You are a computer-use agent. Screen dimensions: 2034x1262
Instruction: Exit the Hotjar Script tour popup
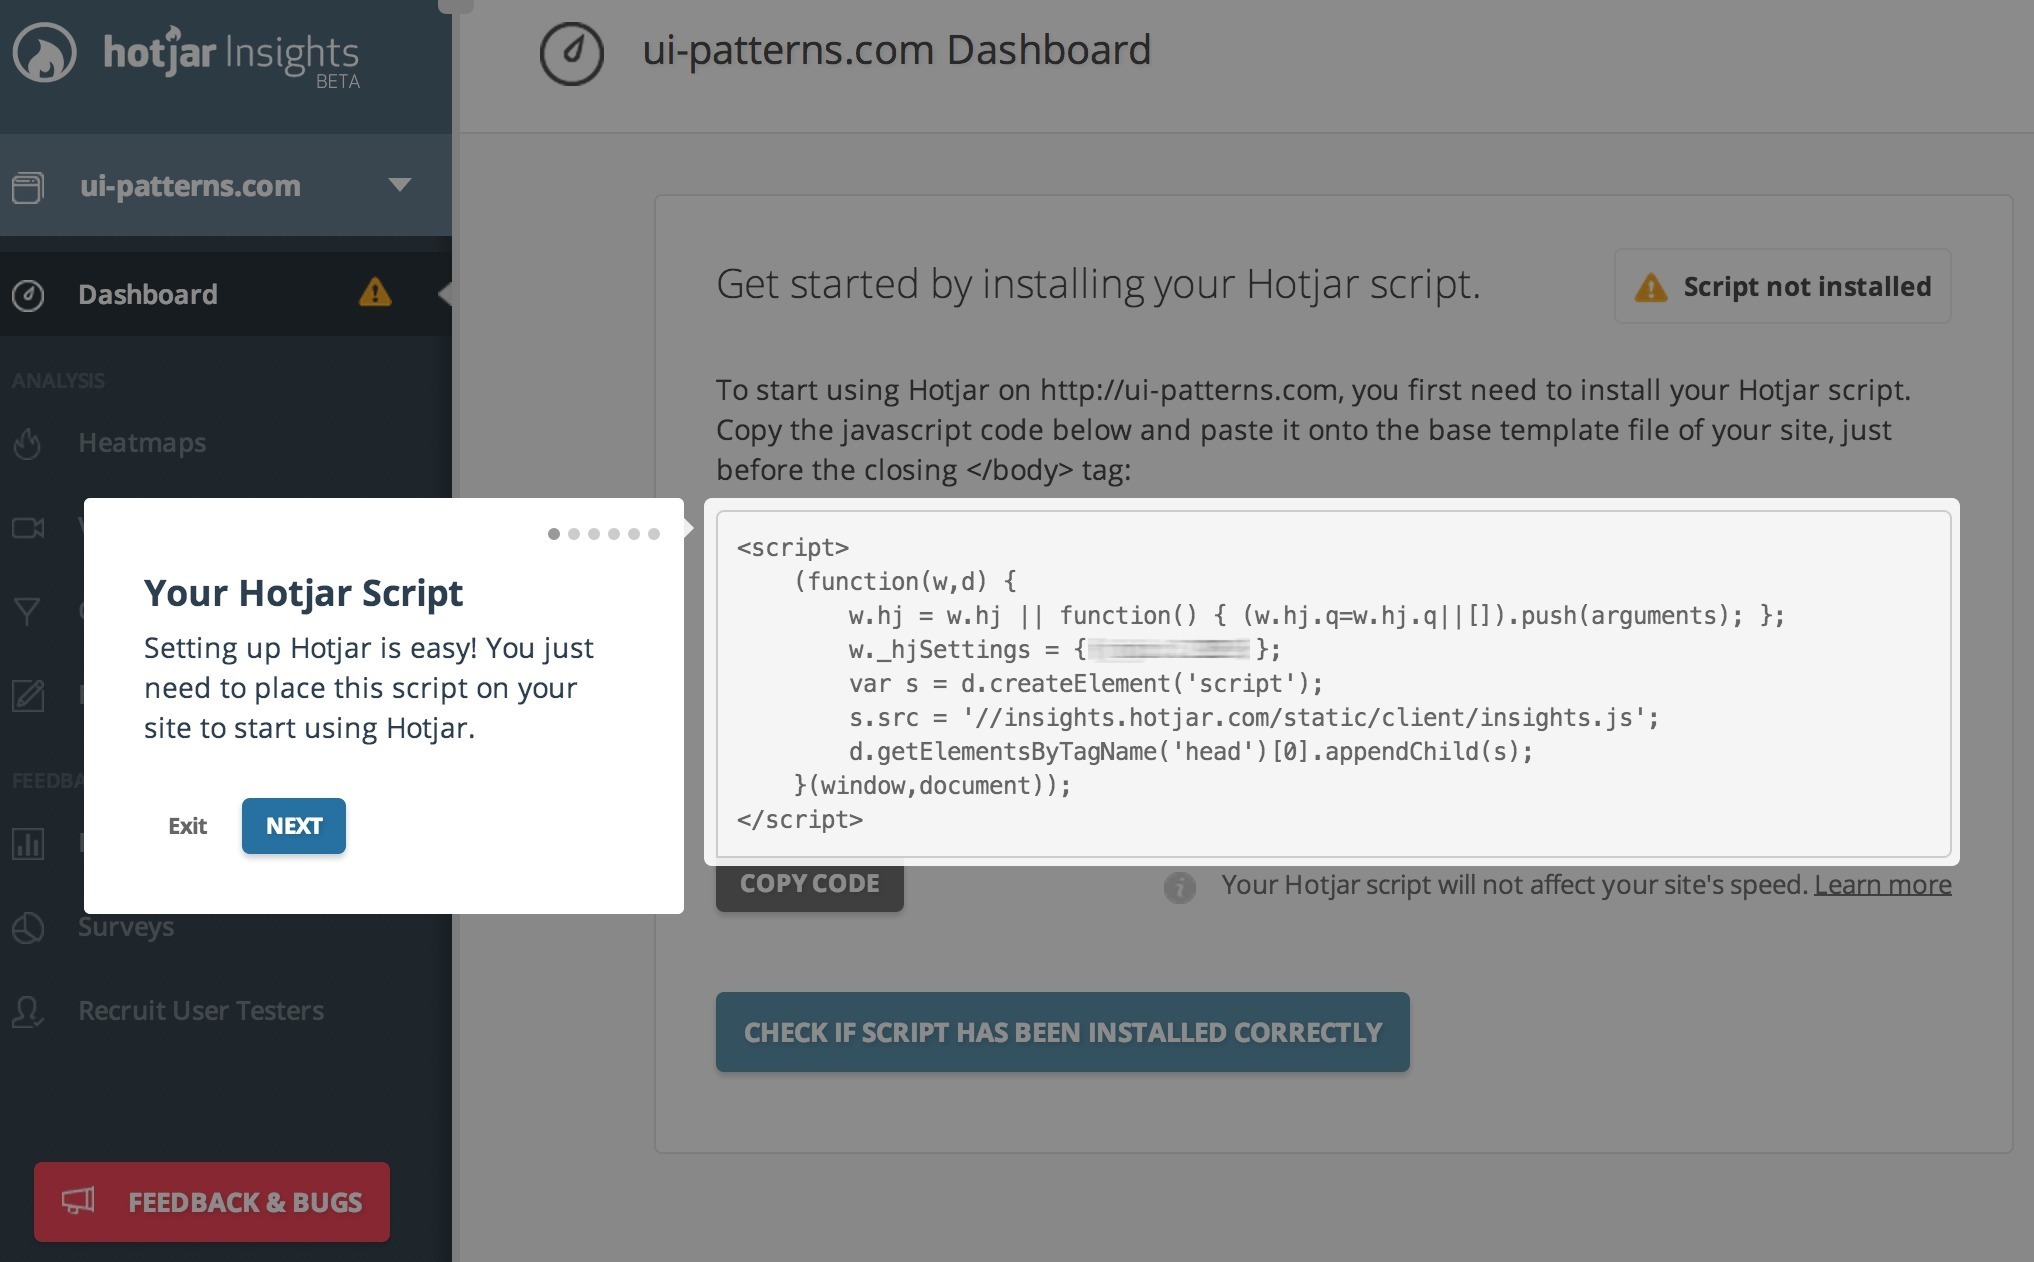pos(187,826)
